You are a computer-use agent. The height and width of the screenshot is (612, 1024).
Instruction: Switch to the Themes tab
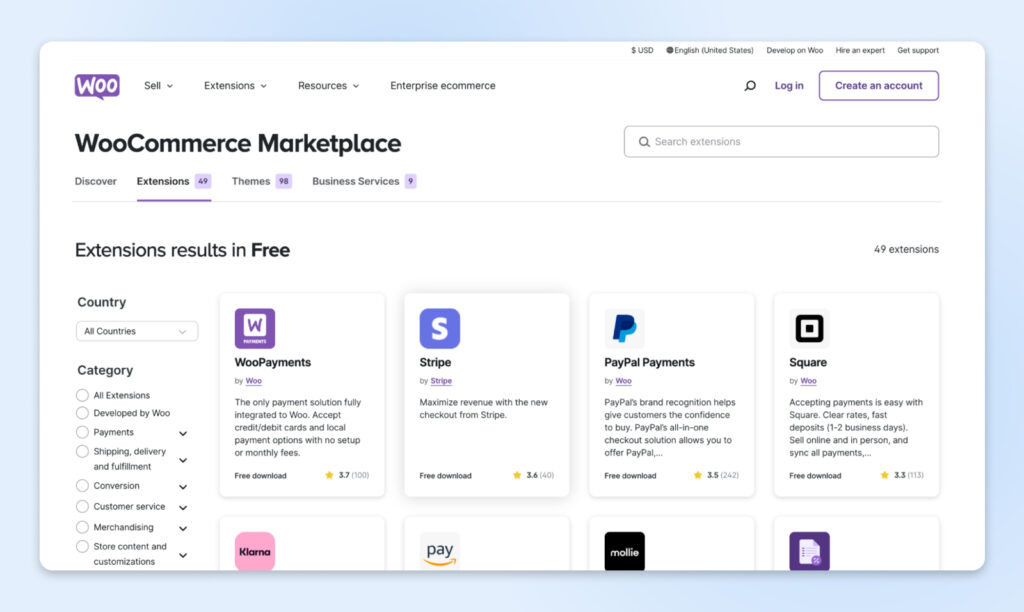point(251,181)
